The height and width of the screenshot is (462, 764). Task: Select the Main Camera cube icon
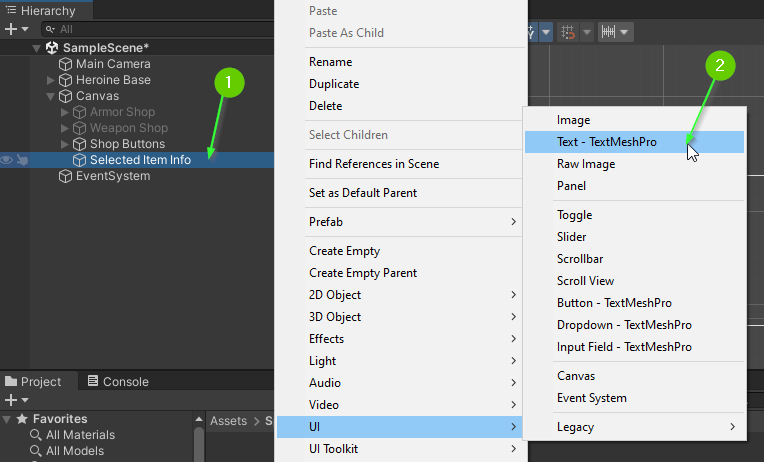[65, 64]
